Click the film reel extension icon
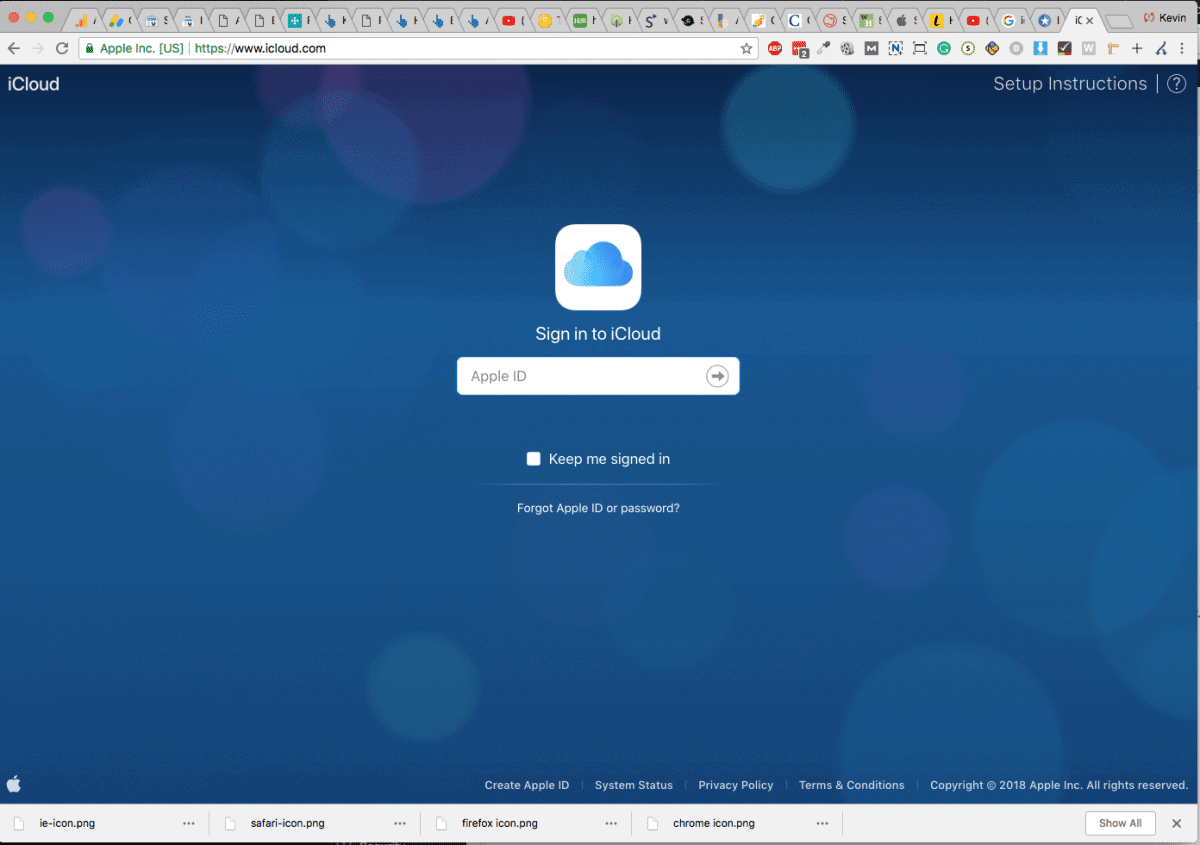Image resolution: width=1200 pixels, height=845 pixels. click(x=847, y=48)
